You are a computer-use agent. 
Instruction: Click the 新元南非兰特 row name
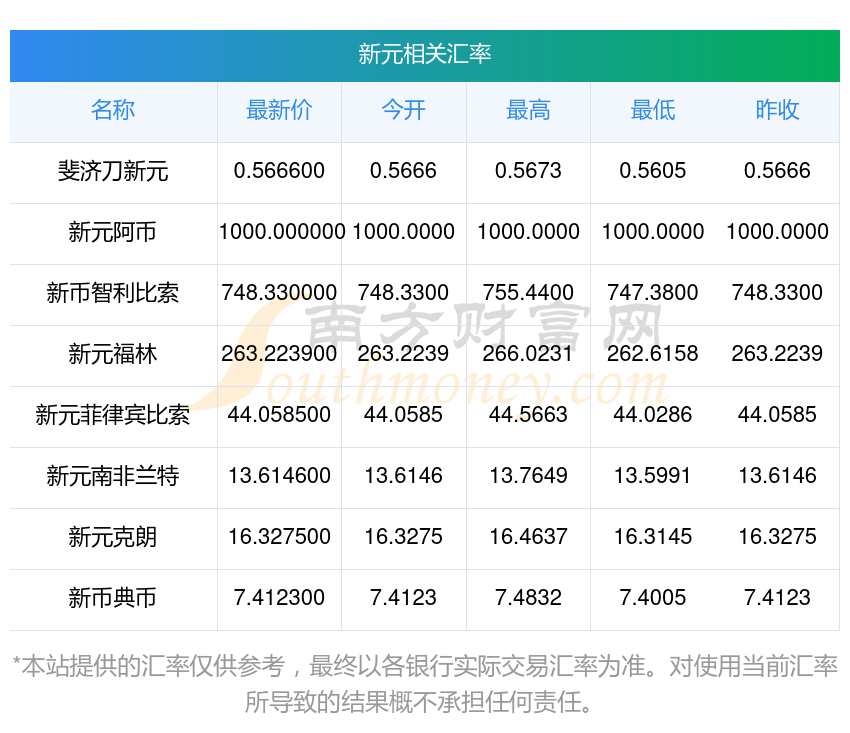click(113, 476)
